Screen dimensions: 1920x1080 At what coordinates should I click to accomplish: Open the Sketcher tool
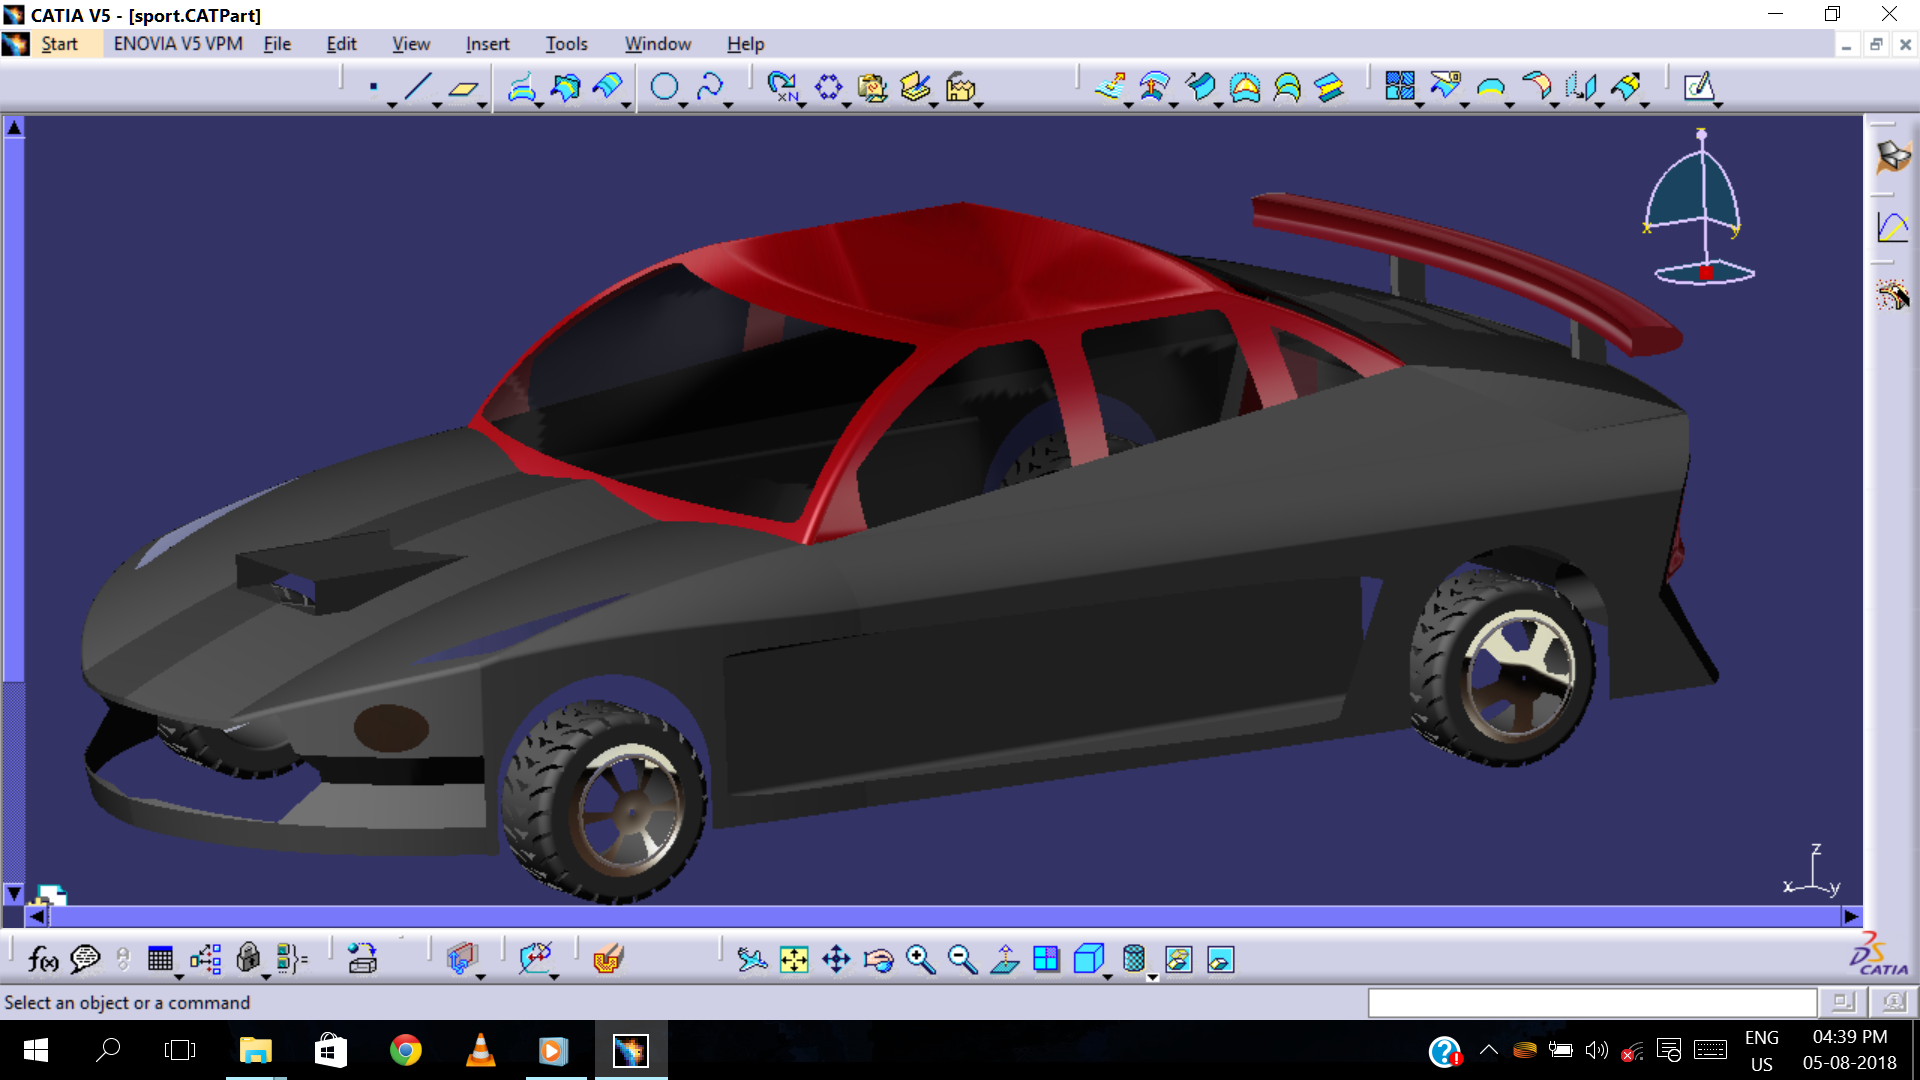tap(1698, 88)
